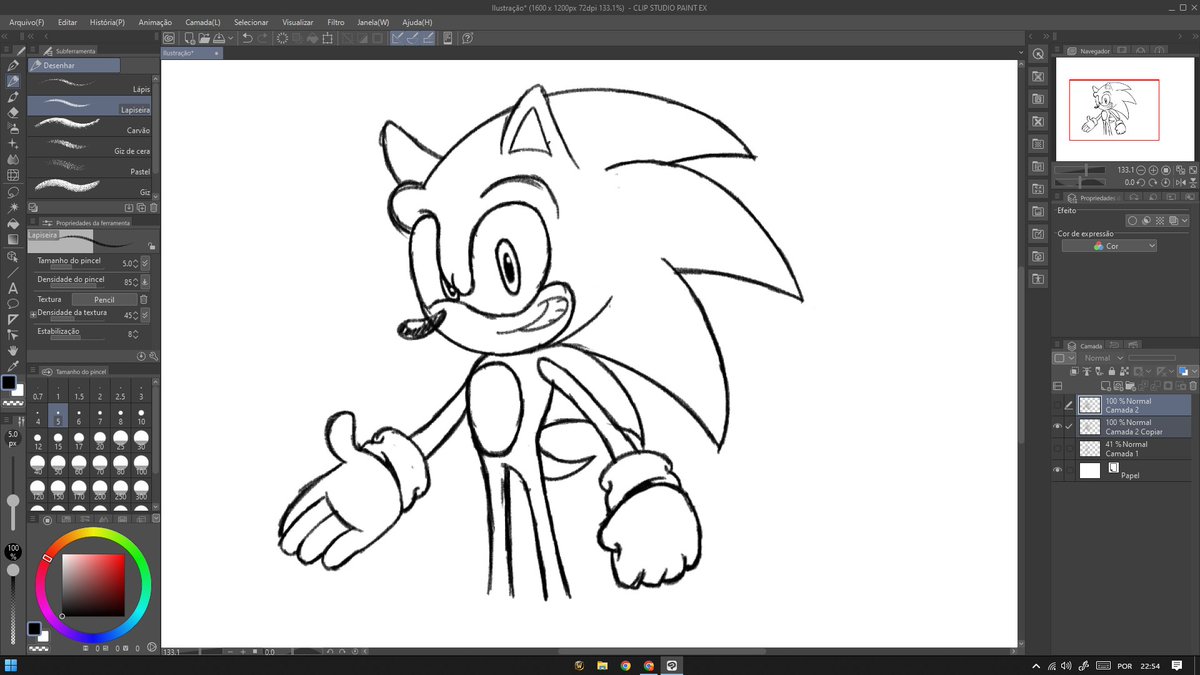Select the straight line Figure tool
1200x675 pixels.
[13, 272]
